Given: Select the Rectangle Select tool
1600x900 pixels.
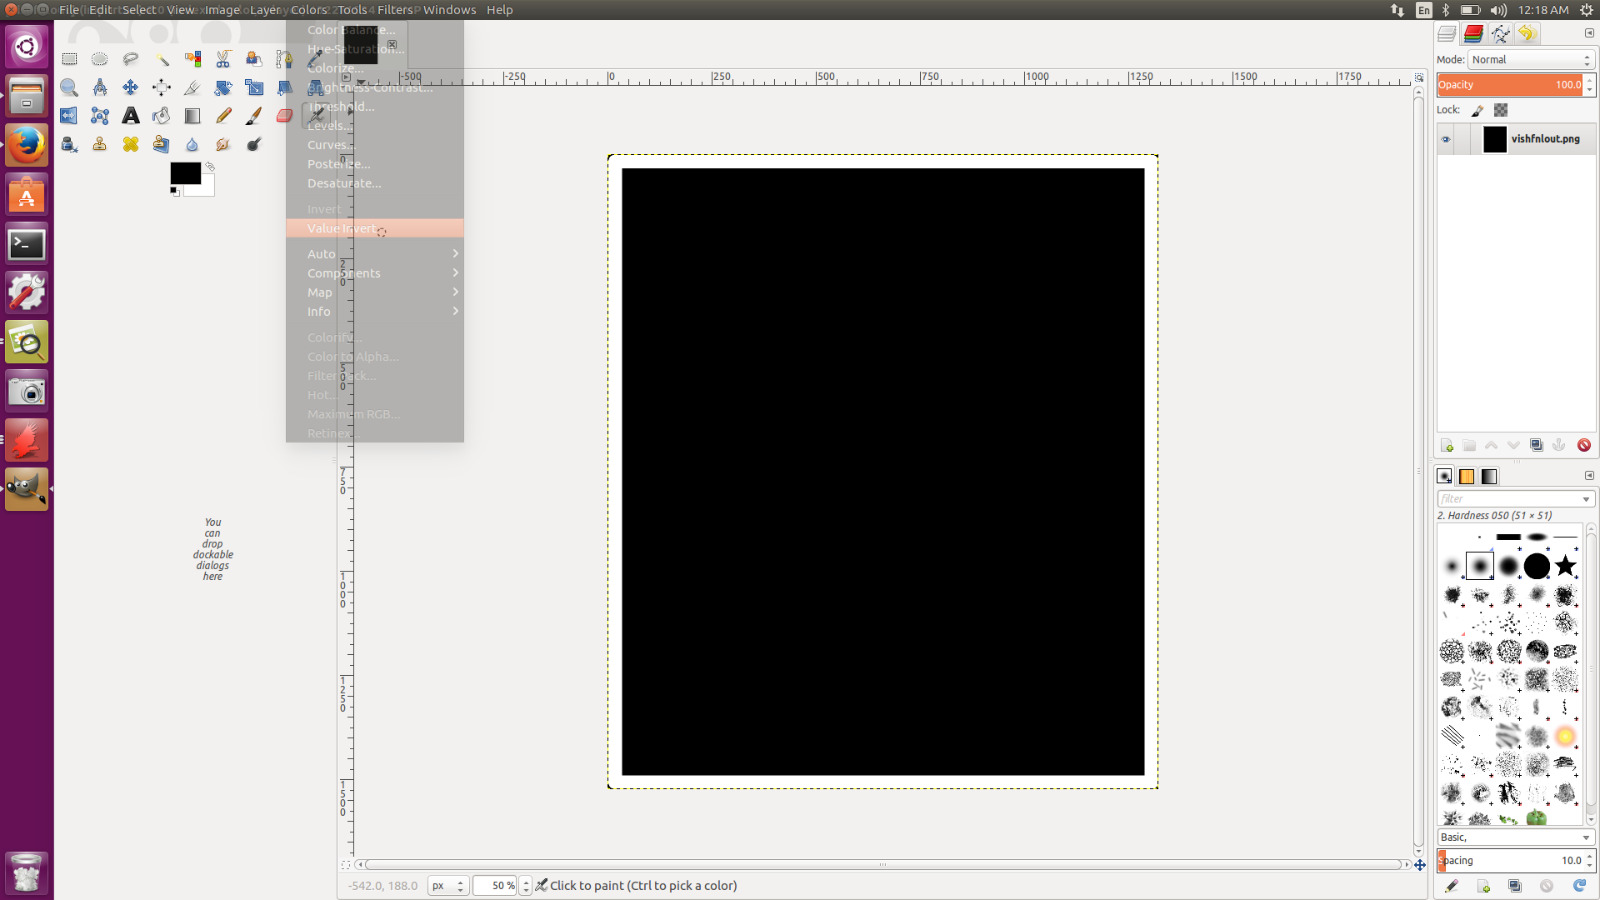Looking at the screenshot, I should (x=69, y=59).
